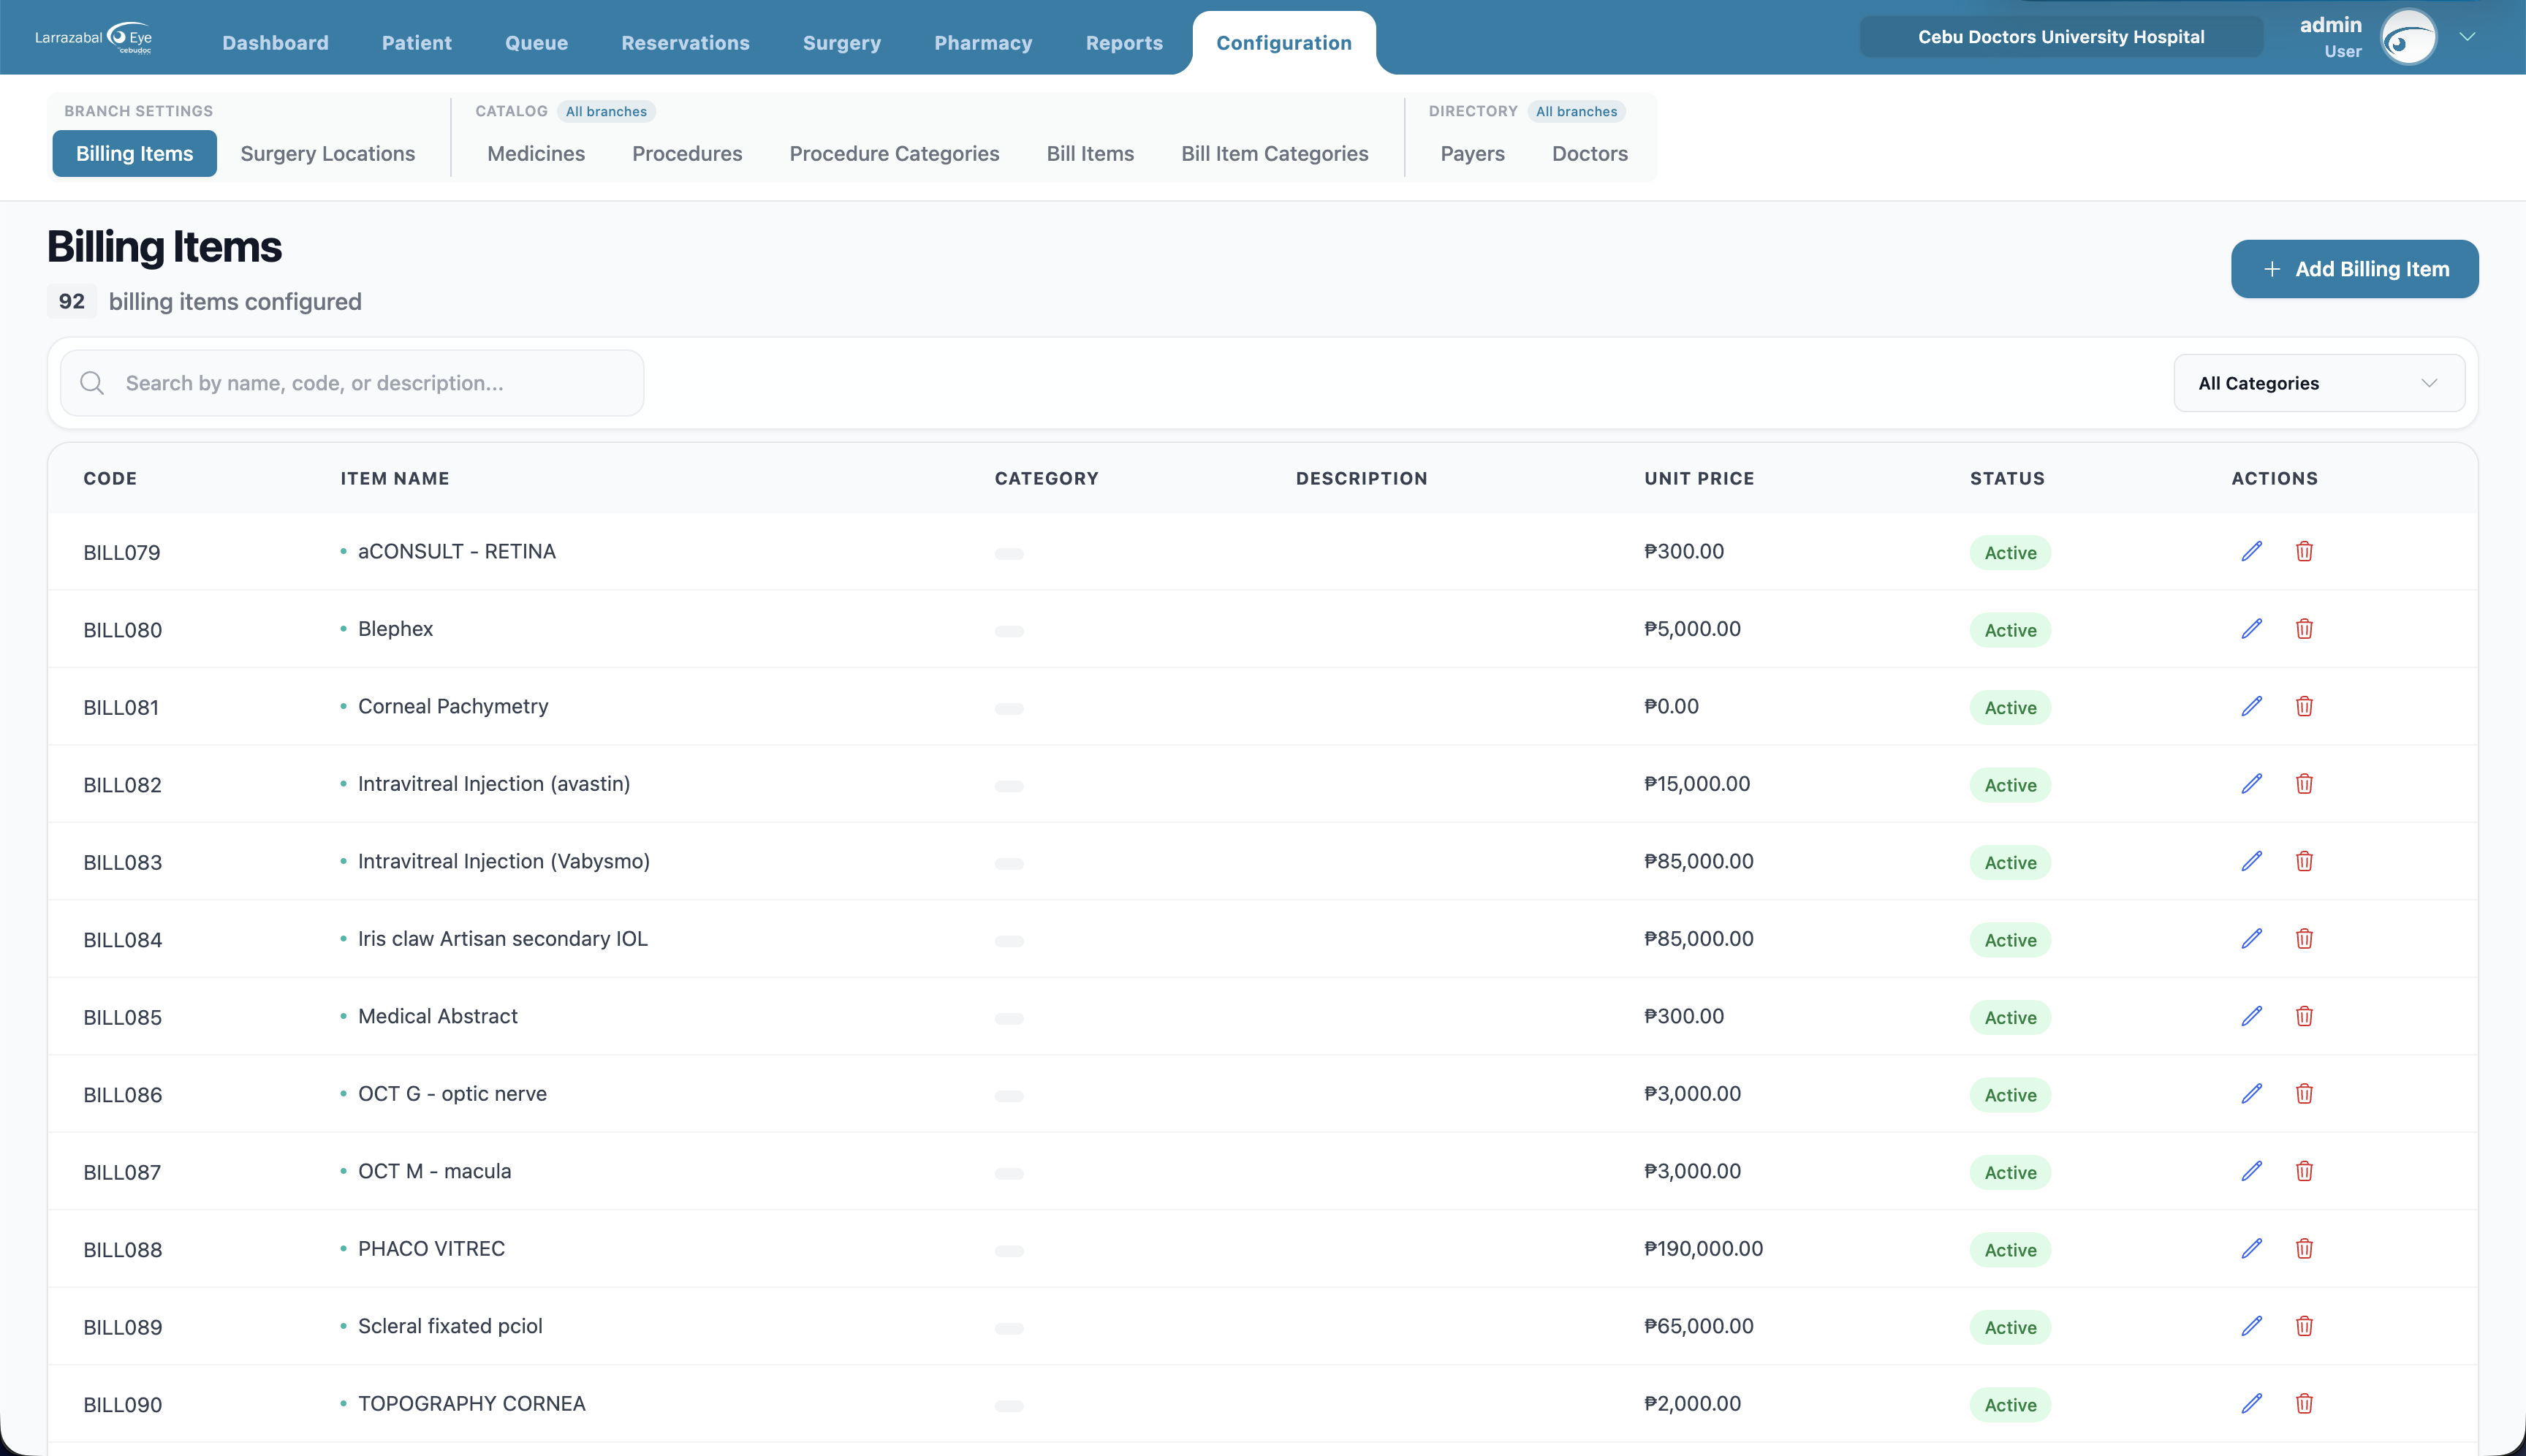Delete the PHACO VITREC item
Screen dimensions: 2526x1456
[2304, 1249]
